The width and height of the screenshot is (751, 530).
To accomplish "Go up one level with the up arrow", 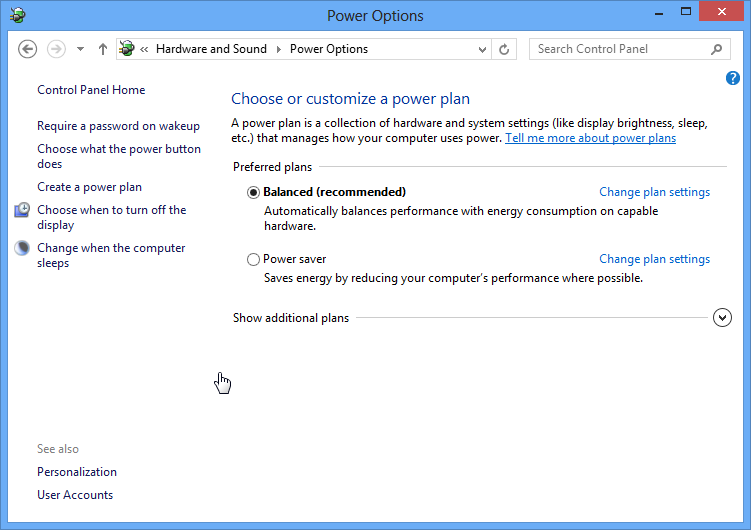I will point(103,49).
